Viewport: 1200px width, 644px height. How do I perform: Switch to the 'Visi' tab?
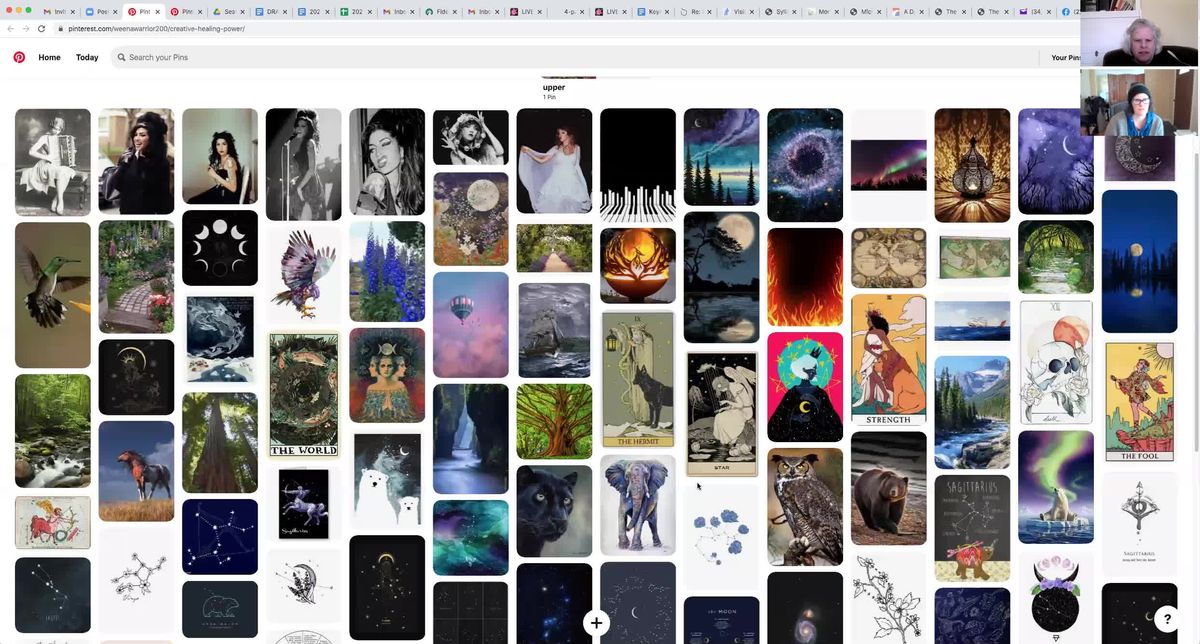[739, 12]
